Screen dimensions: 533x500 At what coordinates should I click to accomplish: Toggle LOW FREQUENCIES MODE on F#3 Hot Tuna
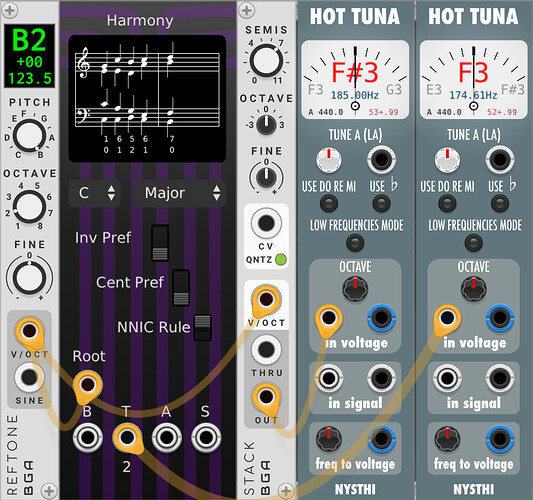(x=355, y=243)
